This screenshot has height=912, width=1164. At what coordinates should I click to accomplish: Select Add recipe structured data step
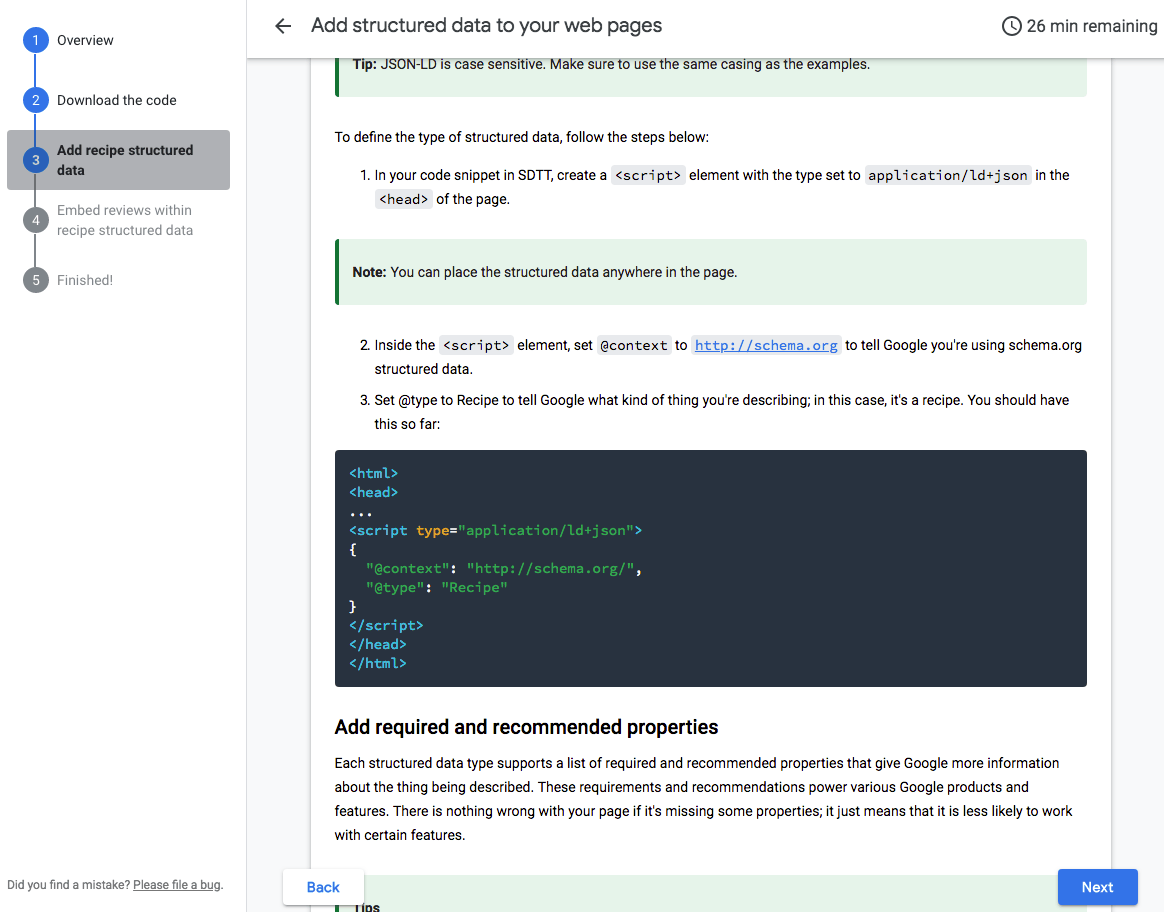[125, 160]
